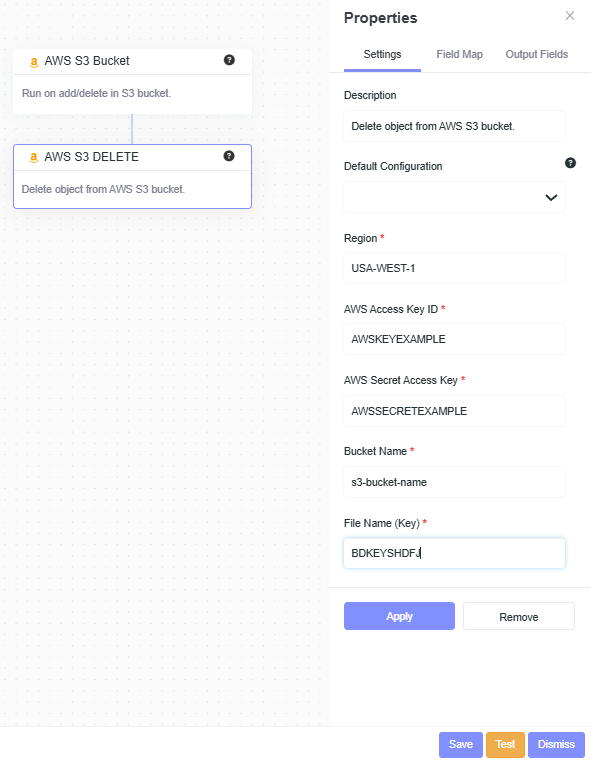The image size is (591, 761).
Task: Expand the Default Configuration dropdown
Action: click(454, 197)
